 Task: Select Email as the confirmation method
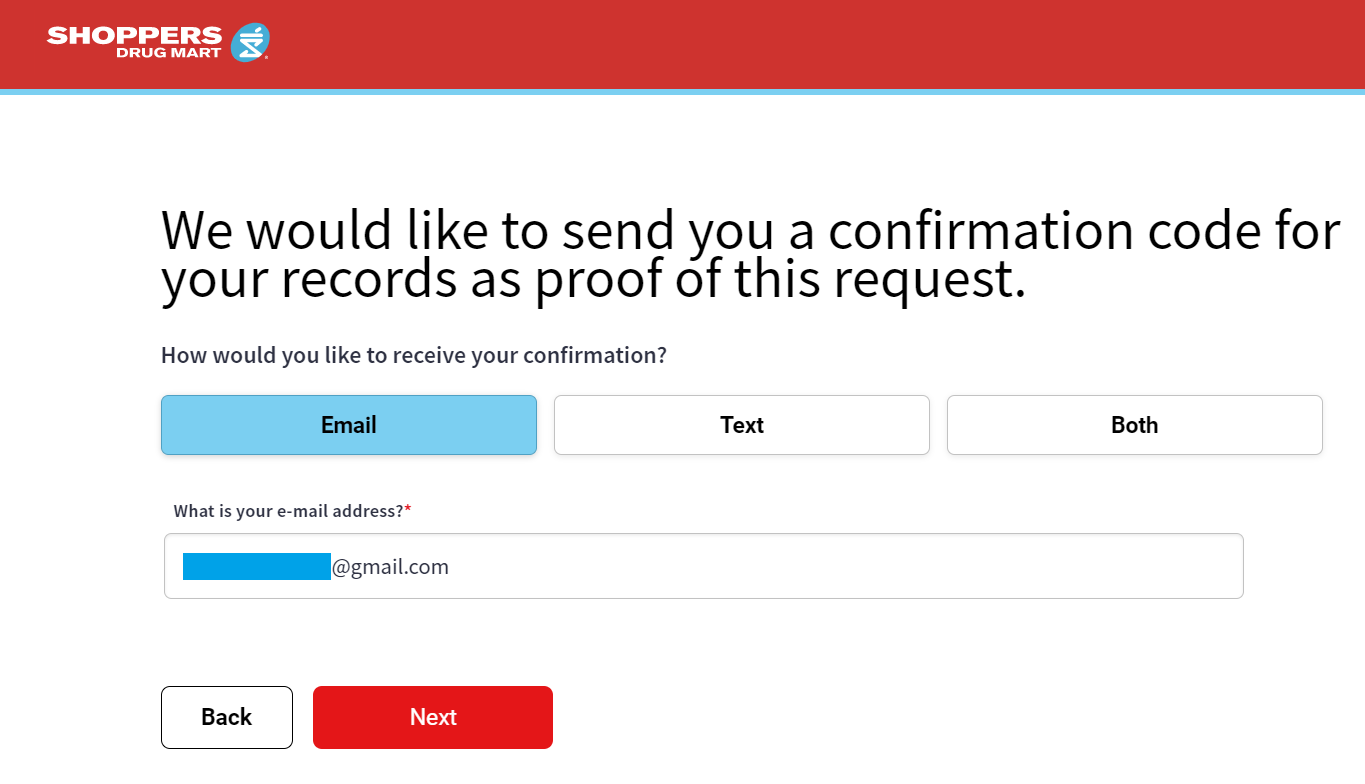click(x=349, y=425)
